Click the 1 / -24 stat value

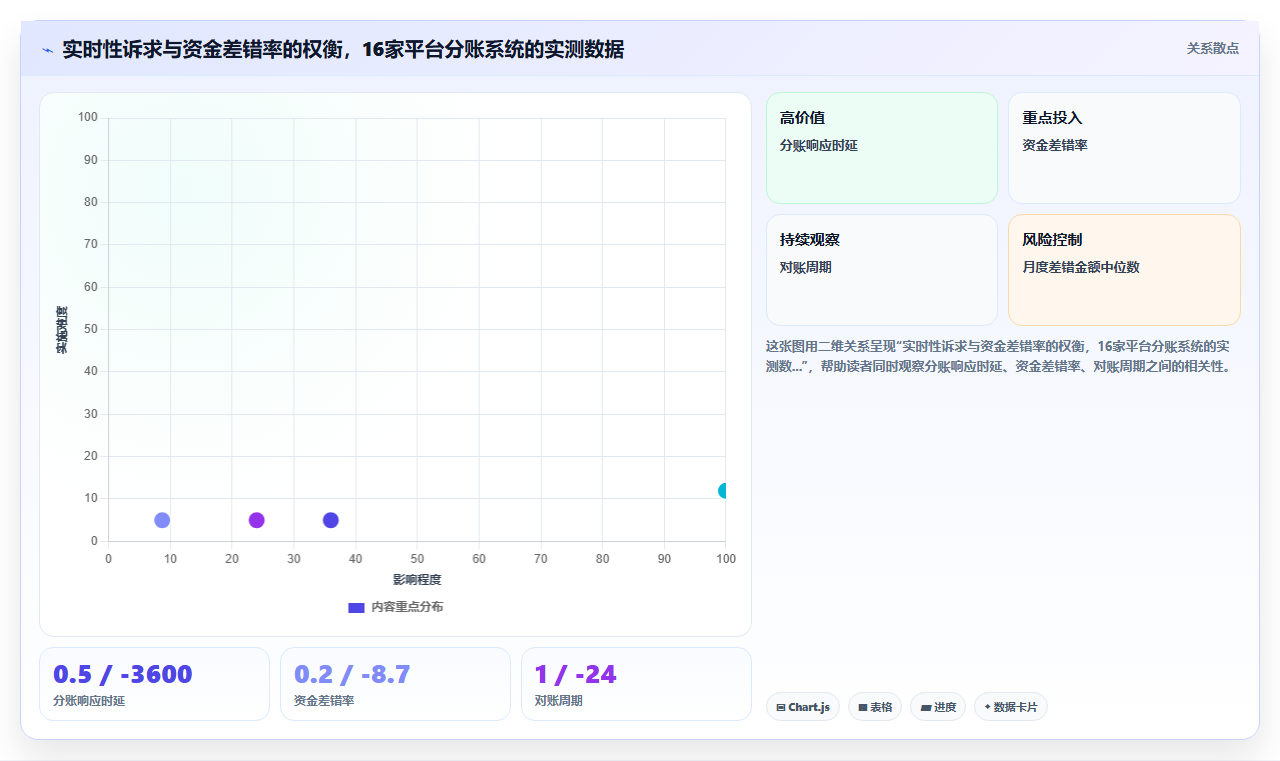(x=576, y=674)
